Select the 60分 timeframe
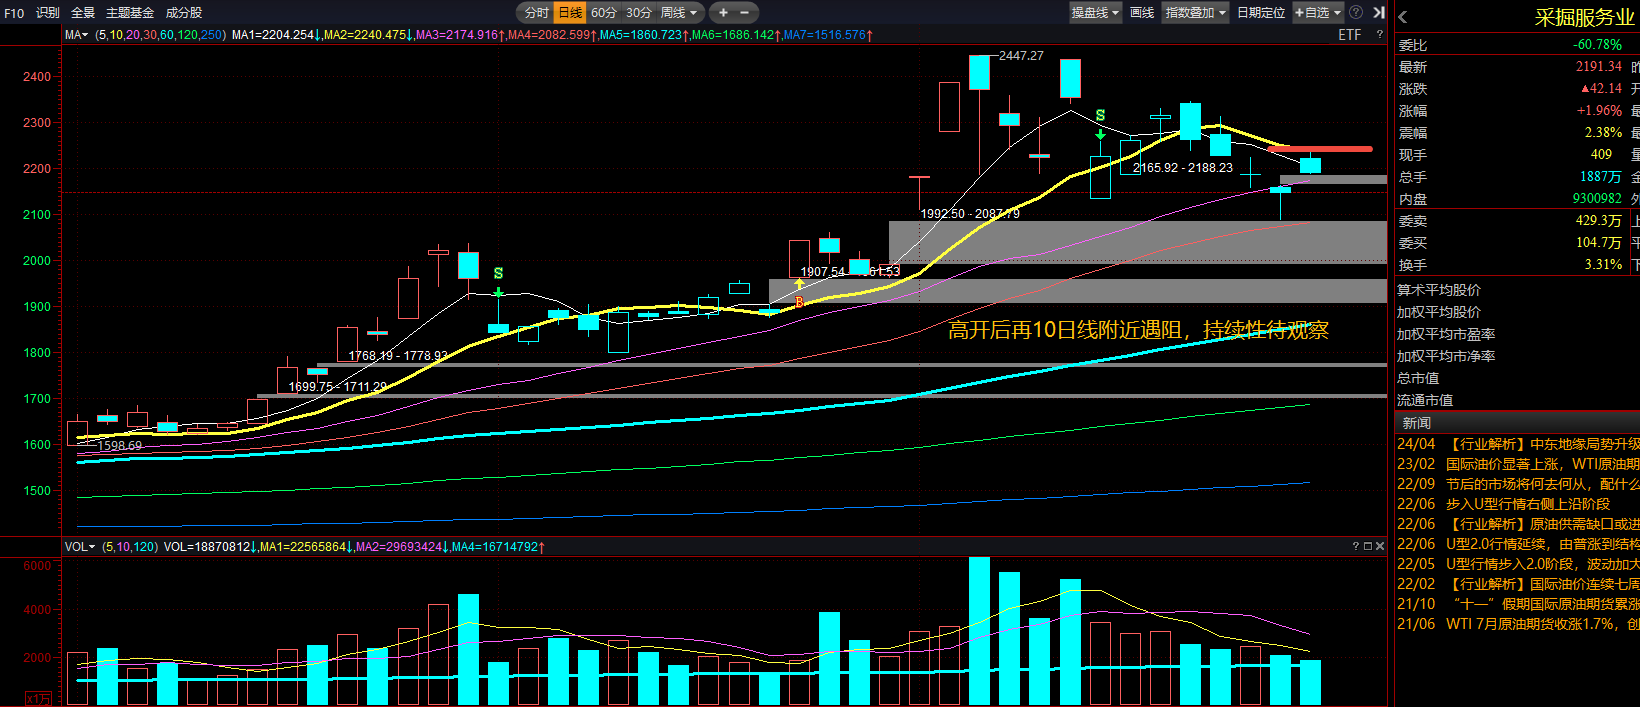 [603, 13]
